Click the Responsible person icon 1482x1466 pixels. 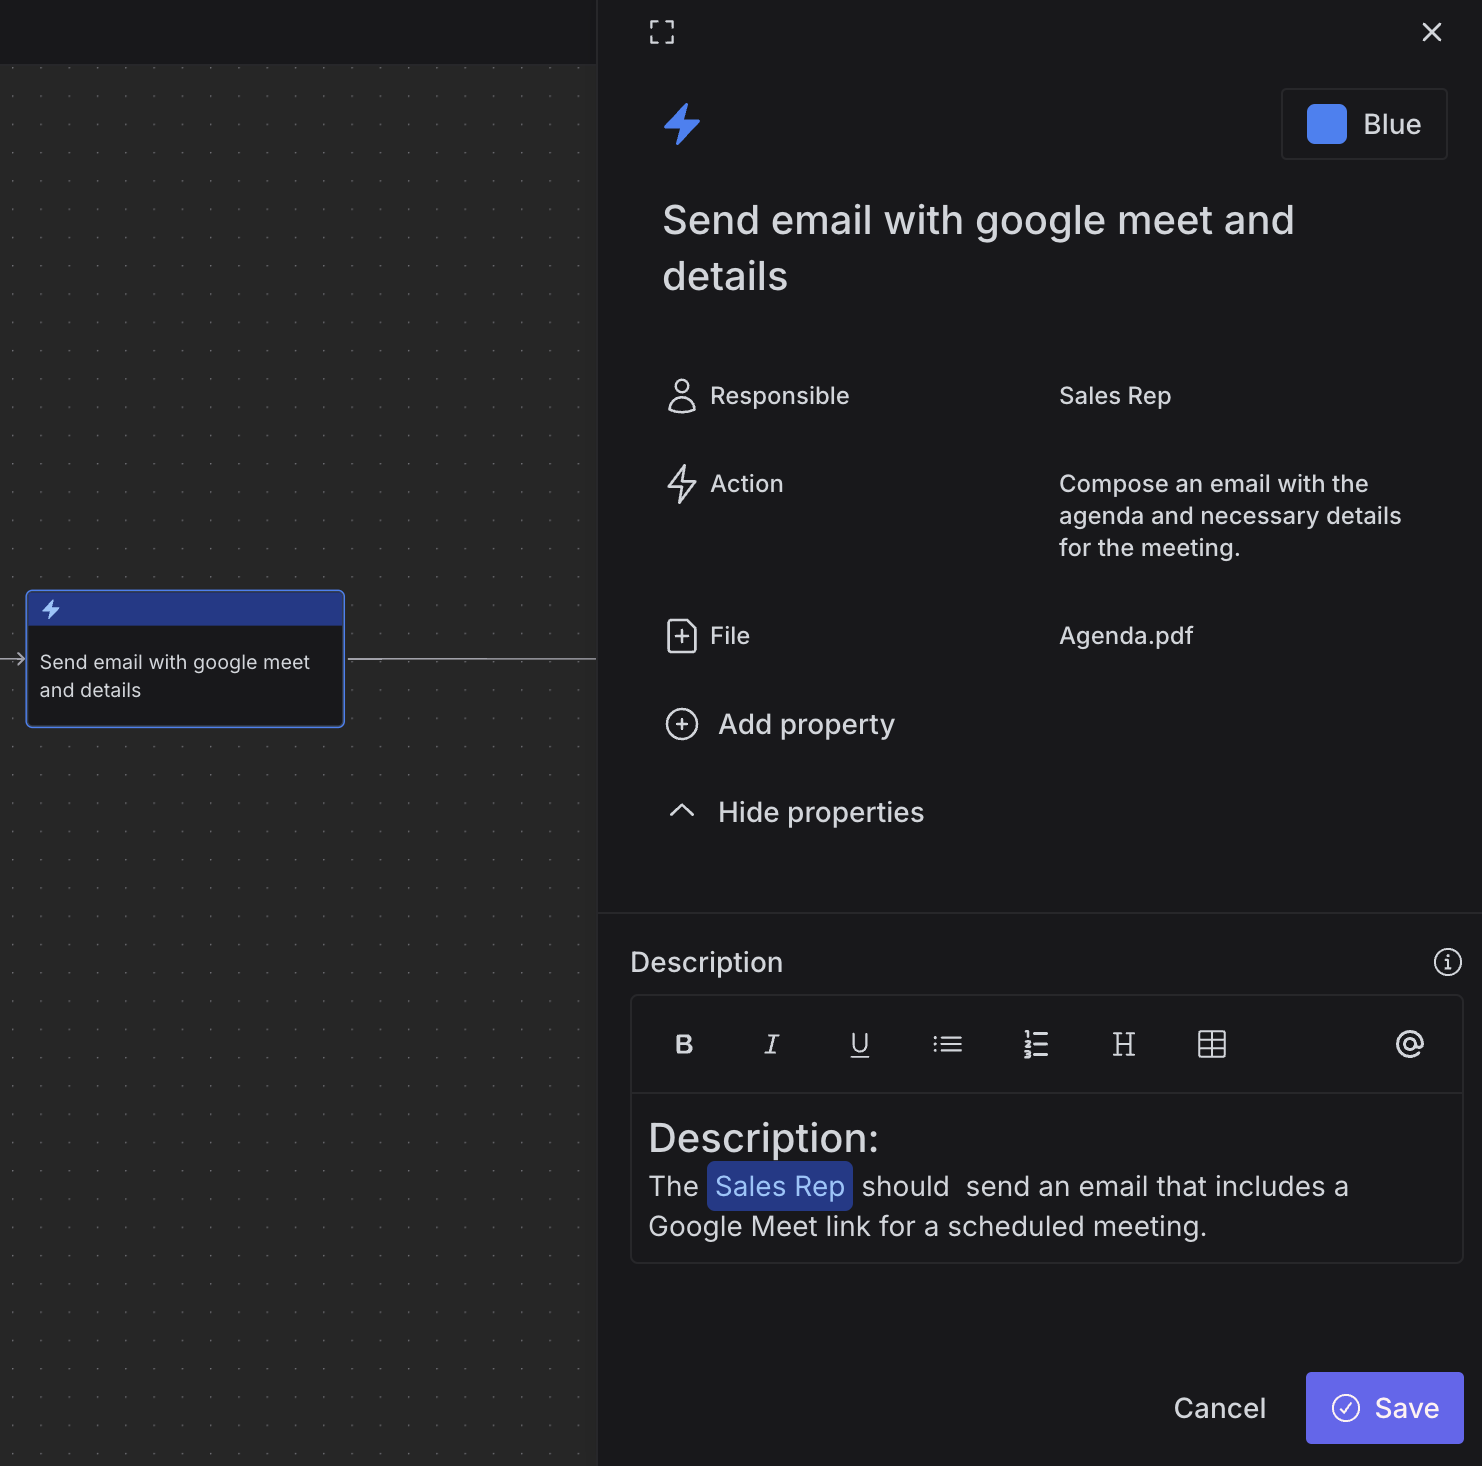[x=682, y=396]
